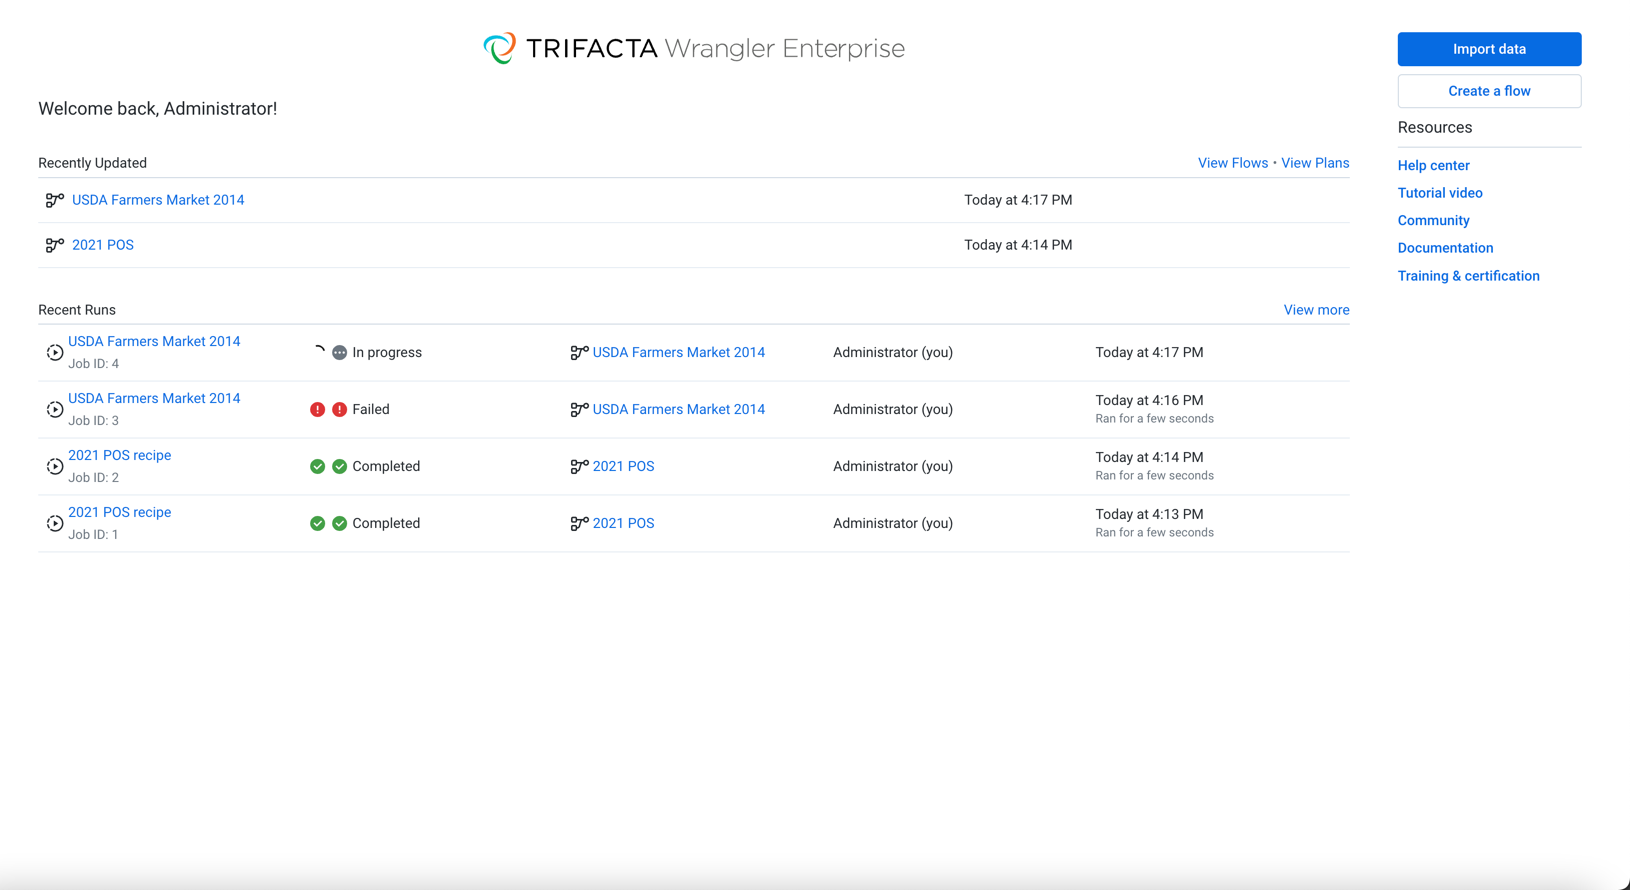Screen dimensions: 1630x890
Task: Click first green check icon for Job ID: 1
Action: [x=317, y=523]
